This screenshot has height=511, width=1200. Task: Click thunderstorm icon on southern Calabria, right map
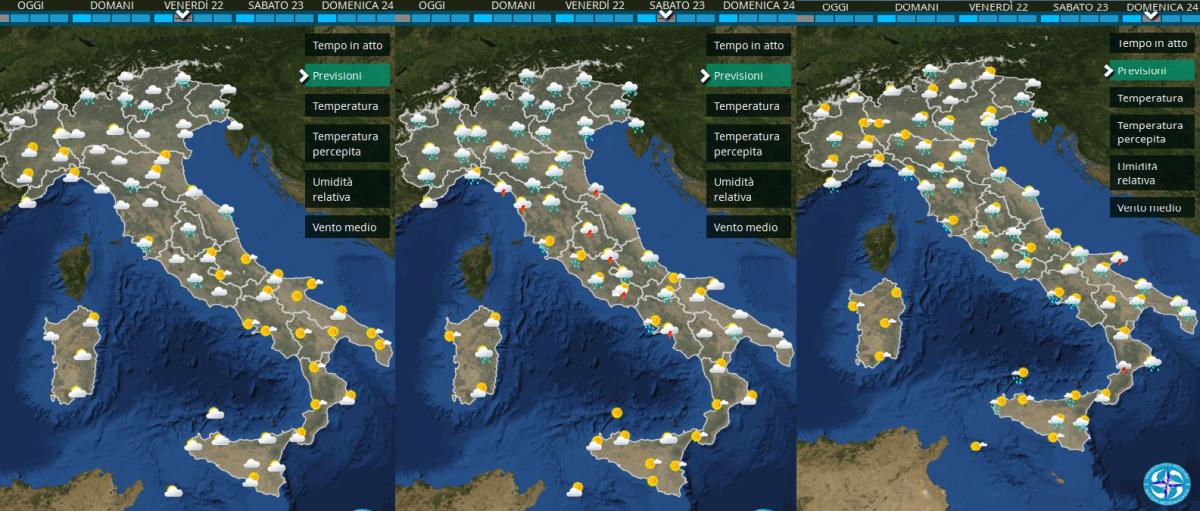[1124, 367]
